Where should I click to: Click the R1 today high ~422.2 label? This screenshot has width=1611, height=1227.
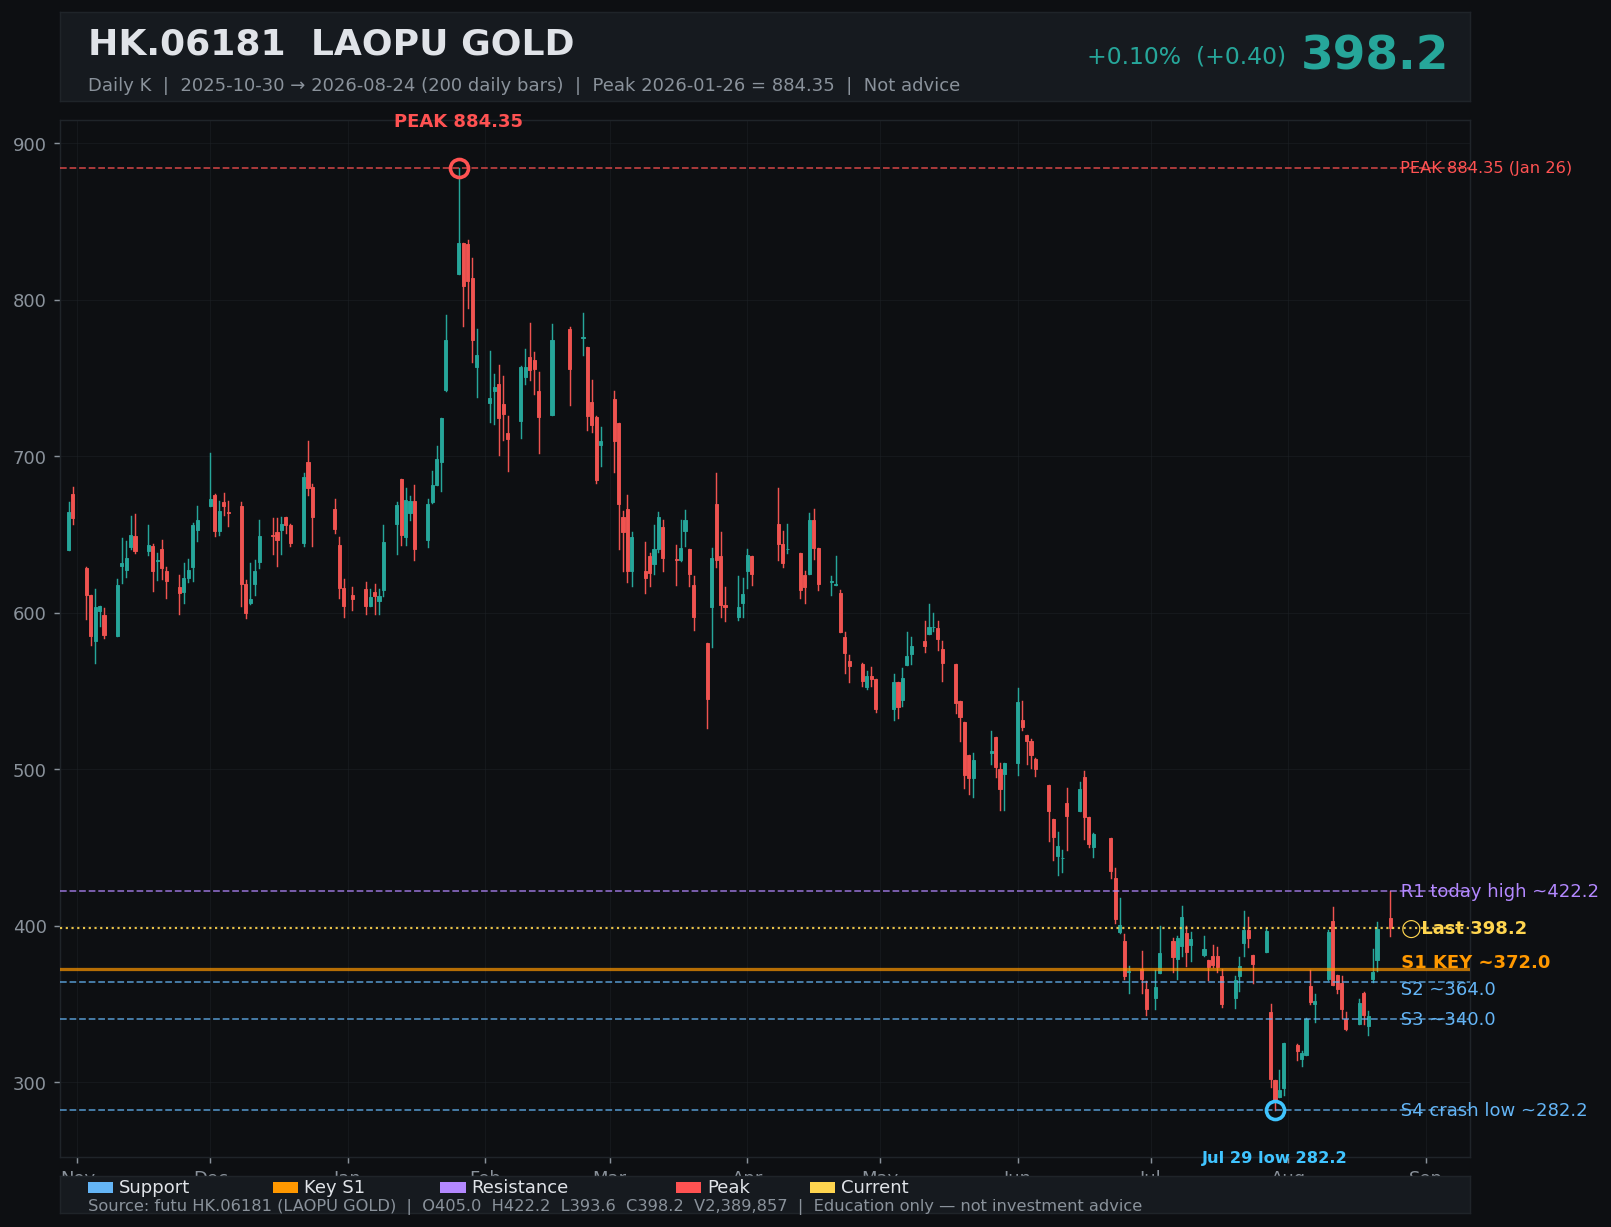click(1499, 891)
